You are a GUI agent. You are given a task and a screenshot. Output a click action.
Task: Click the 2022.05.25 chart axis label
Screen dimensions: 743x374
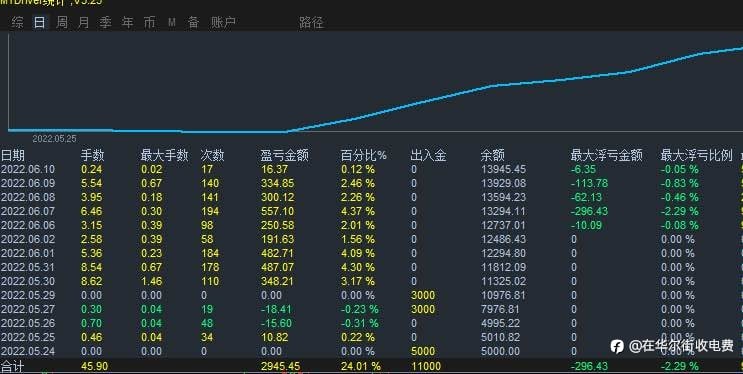[54, 139]
